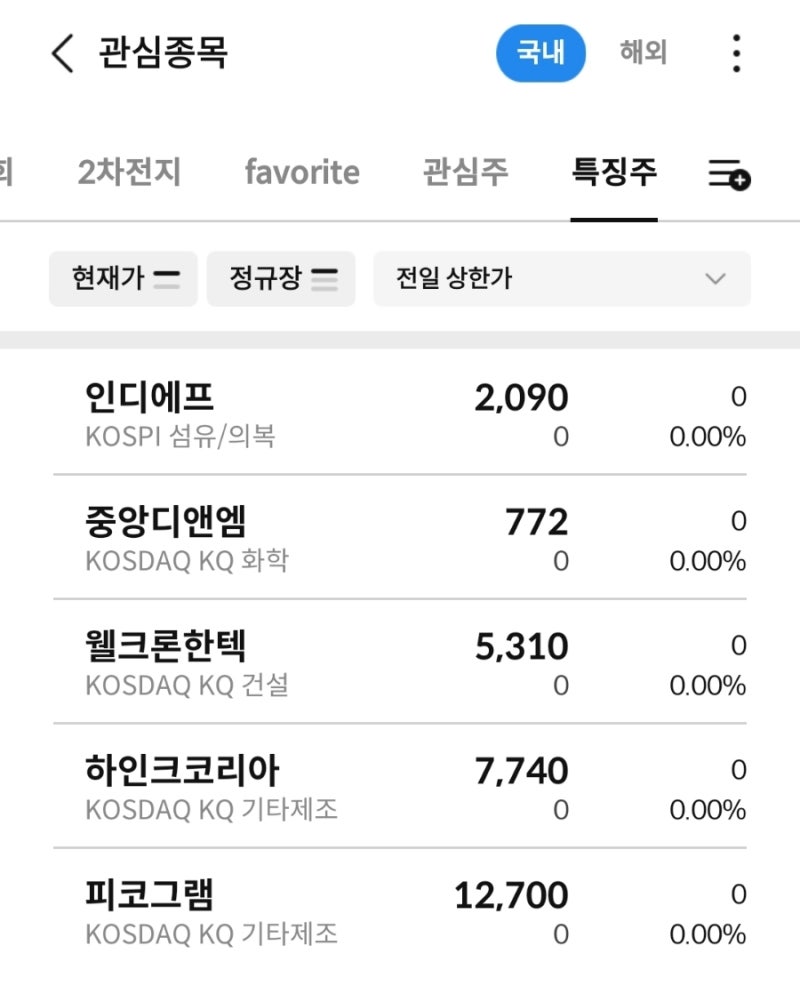Image resolution: width=800 pixels, height=994 pixels.
Task: Tap the back arrow icon
Action: click(x=62, y=55)
